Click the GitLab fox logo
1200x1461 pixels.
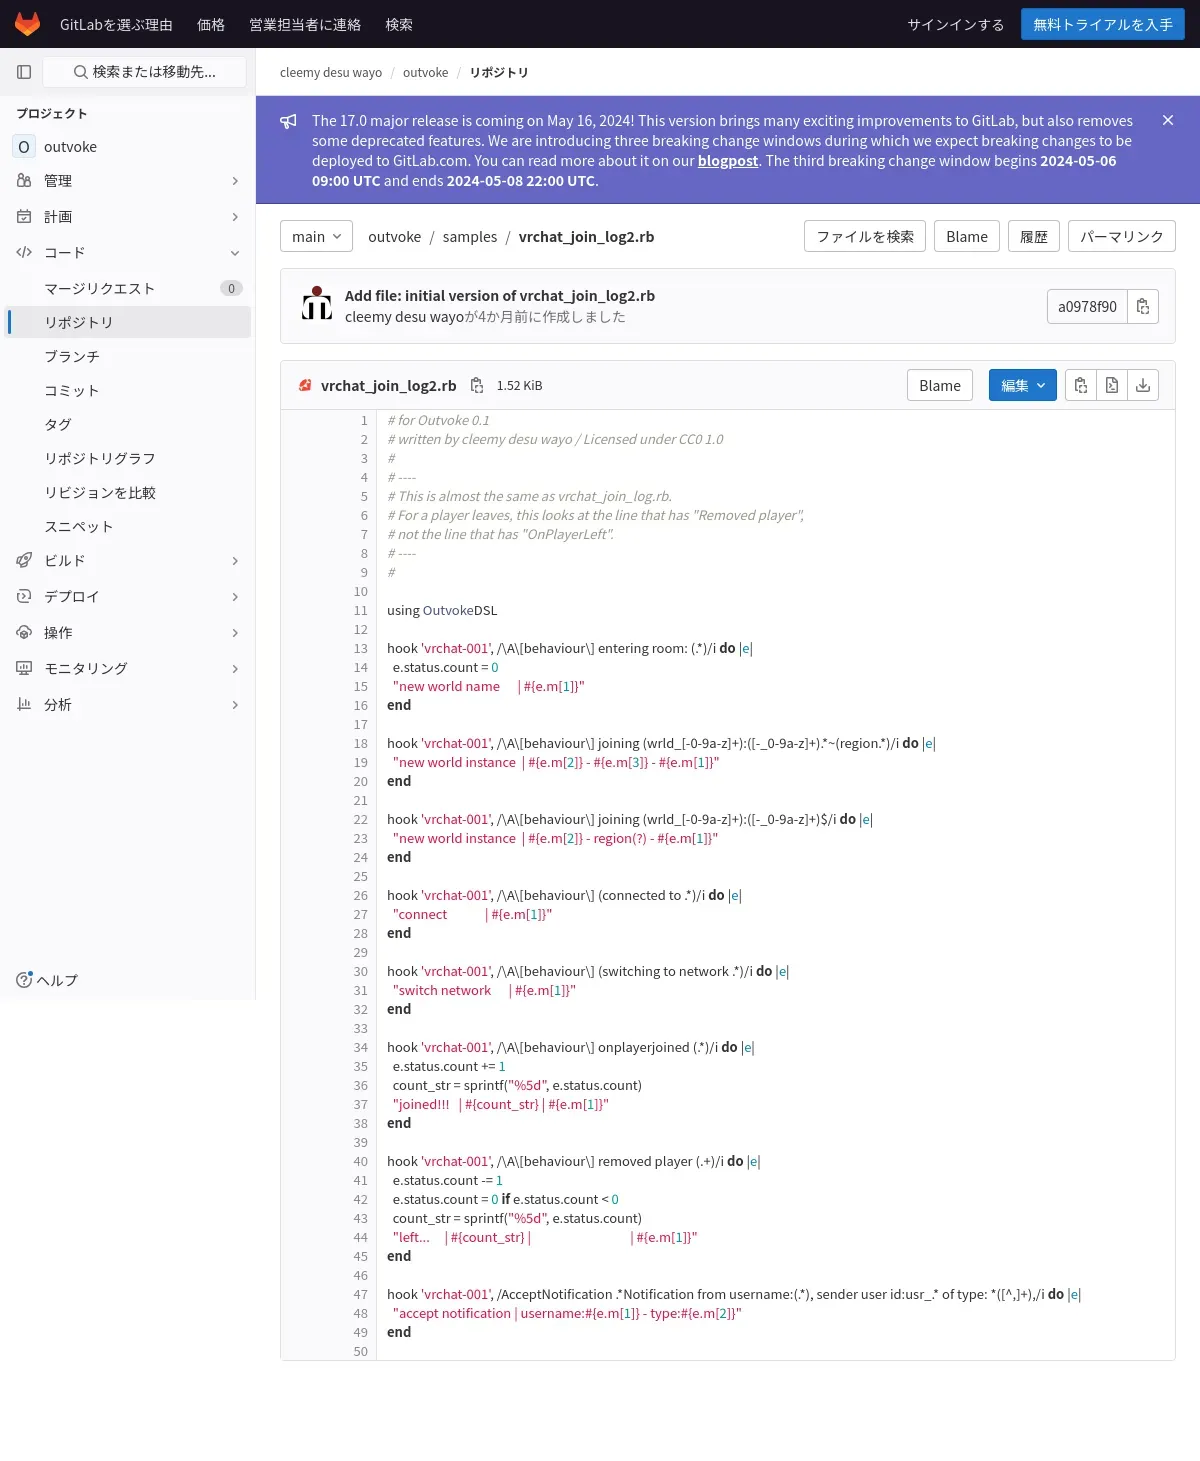pyautogui.click(x=27, y=24)
